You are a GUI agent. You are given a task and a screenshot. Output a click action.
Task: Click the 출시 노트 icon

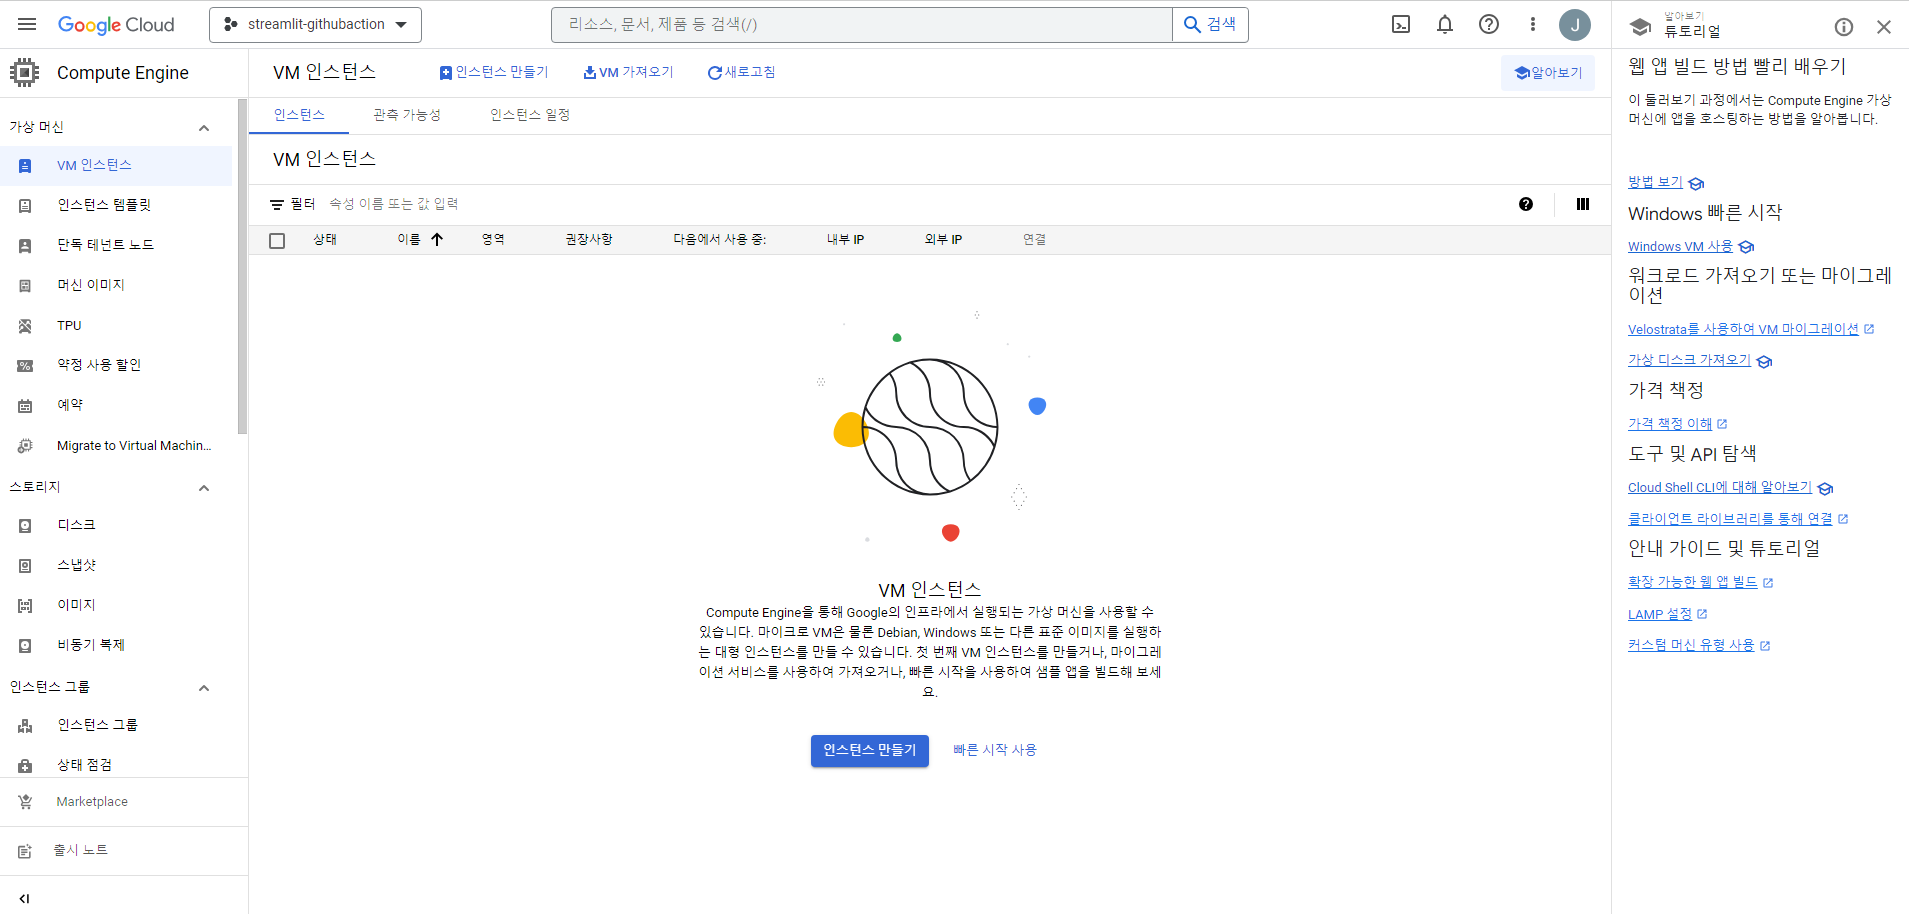point(25,851)
